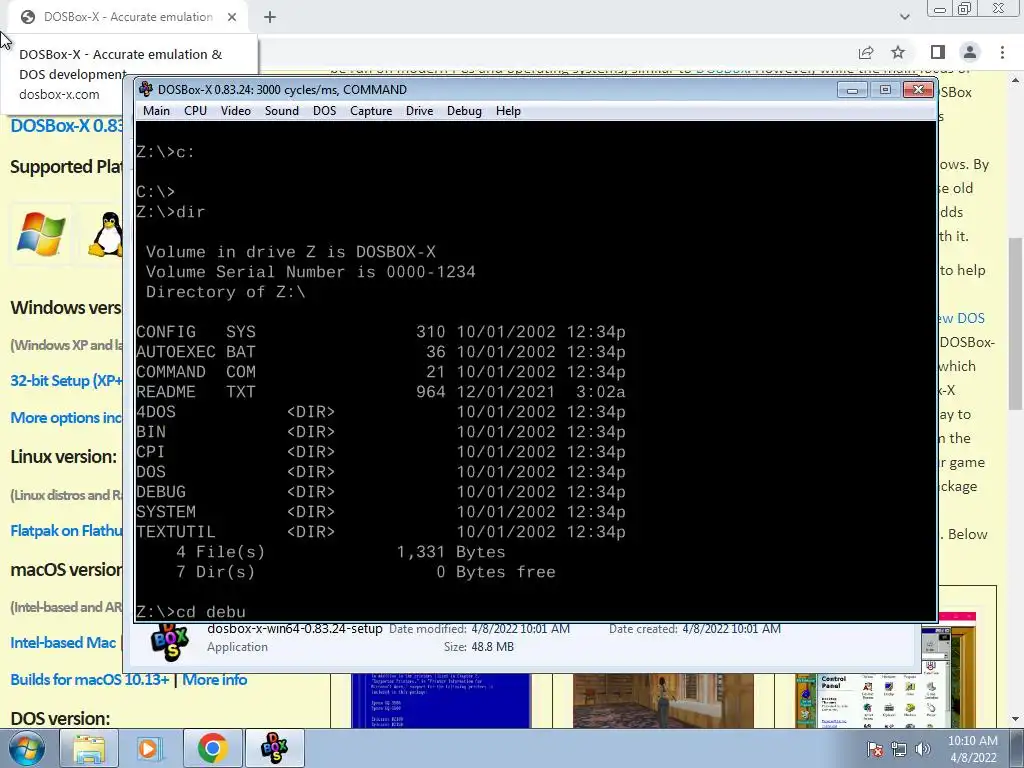Open the Video menu in DOSBox-X
1024x768 pixels.
[x=236, y=111]
